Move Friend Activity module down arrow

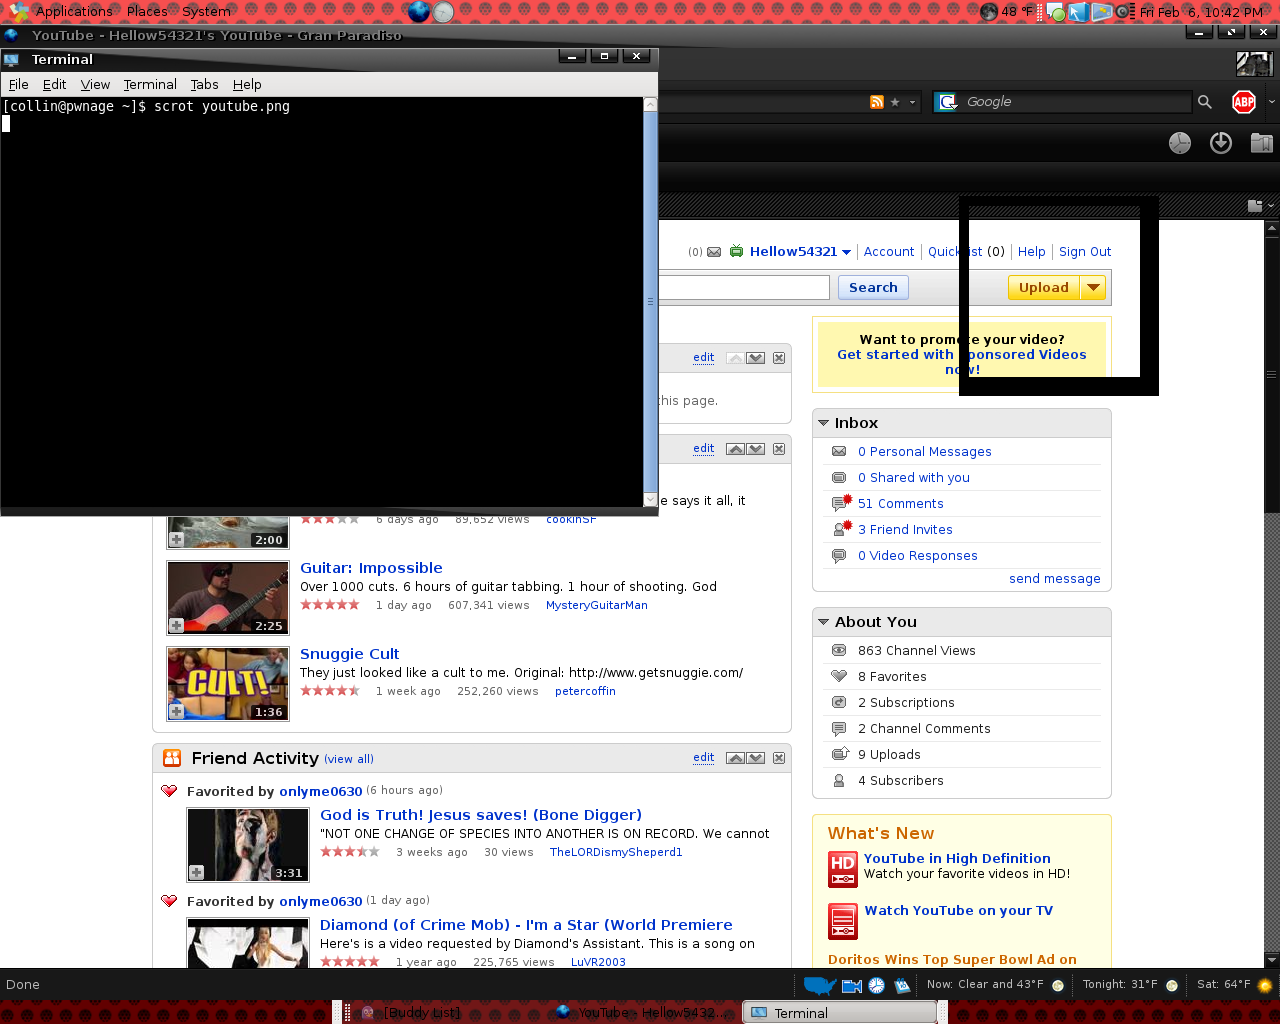pos(756,758)
